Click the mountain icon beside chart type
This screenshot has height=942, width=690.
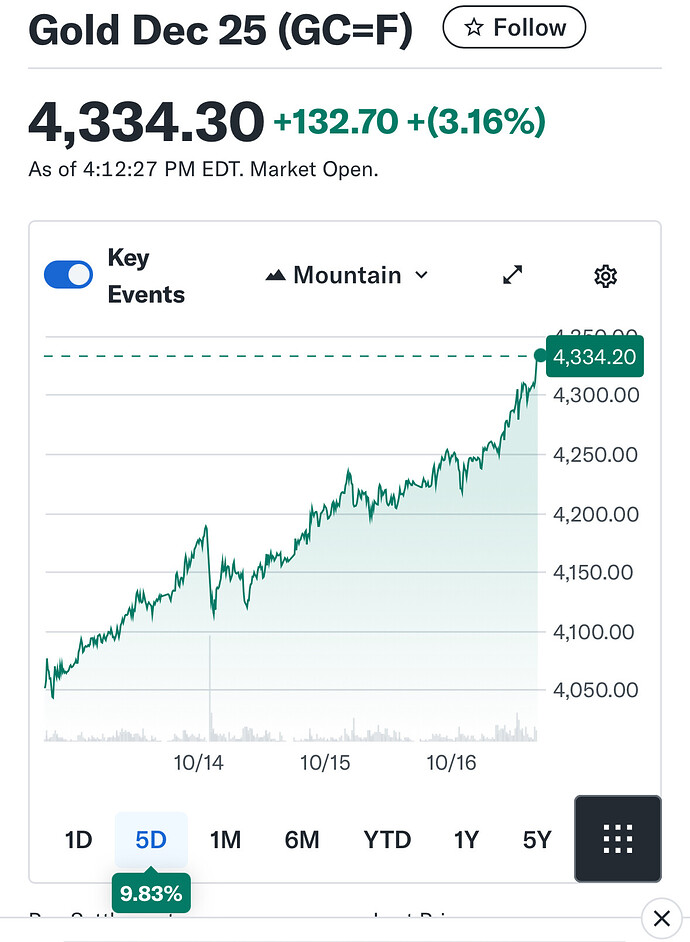pyautogui.click(x=275, y=275)
